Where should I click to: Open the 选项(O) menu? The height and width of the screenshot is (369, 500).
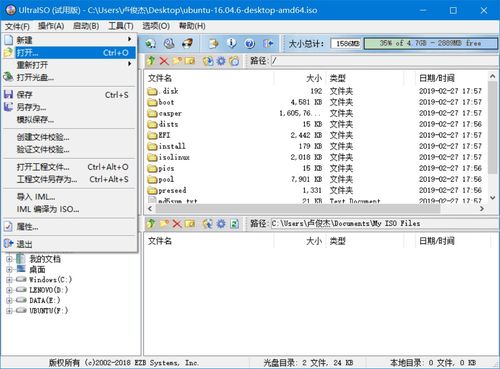coord(156,26)
